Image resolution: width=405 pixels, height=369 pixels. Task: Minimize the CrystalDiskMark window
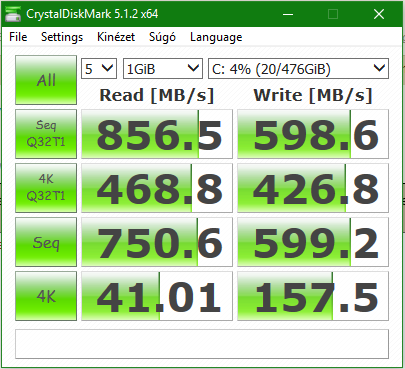288,14
